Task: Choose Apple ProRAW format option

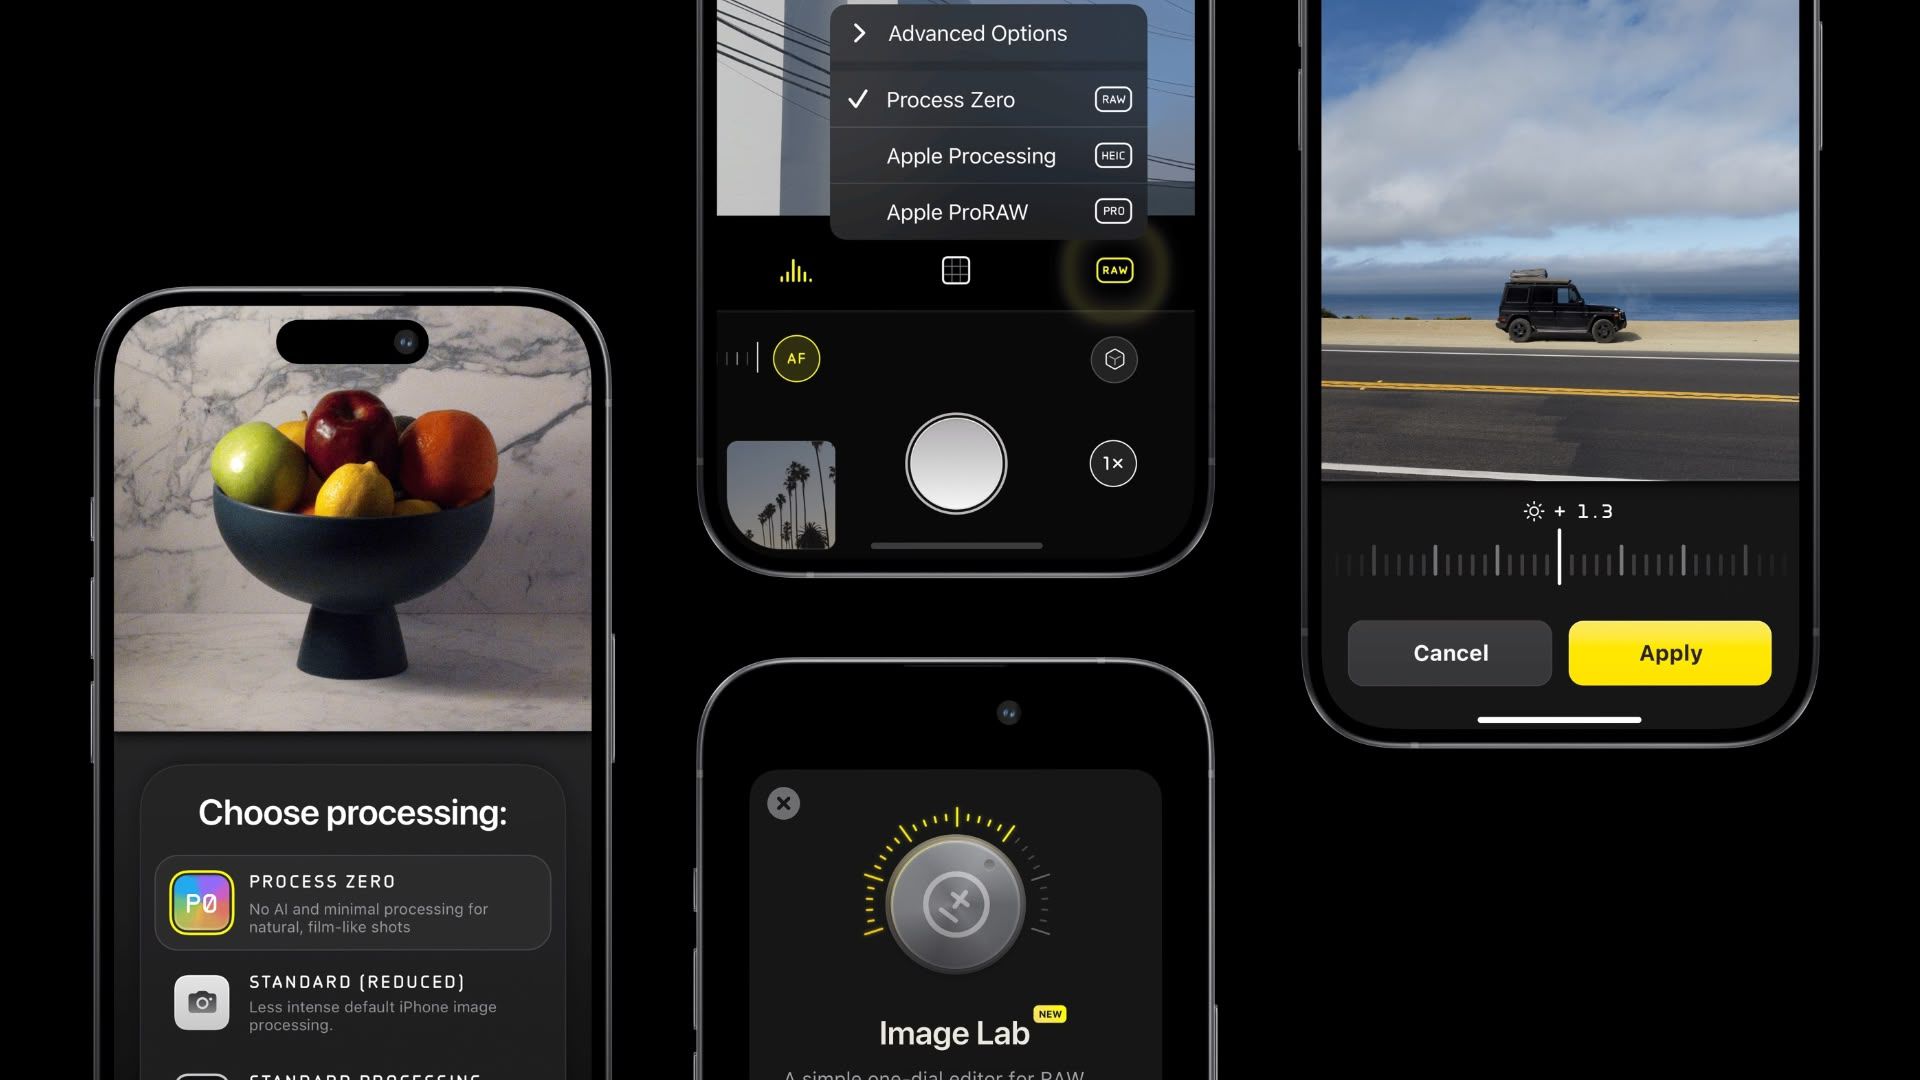Action: (x=988, y=210)
